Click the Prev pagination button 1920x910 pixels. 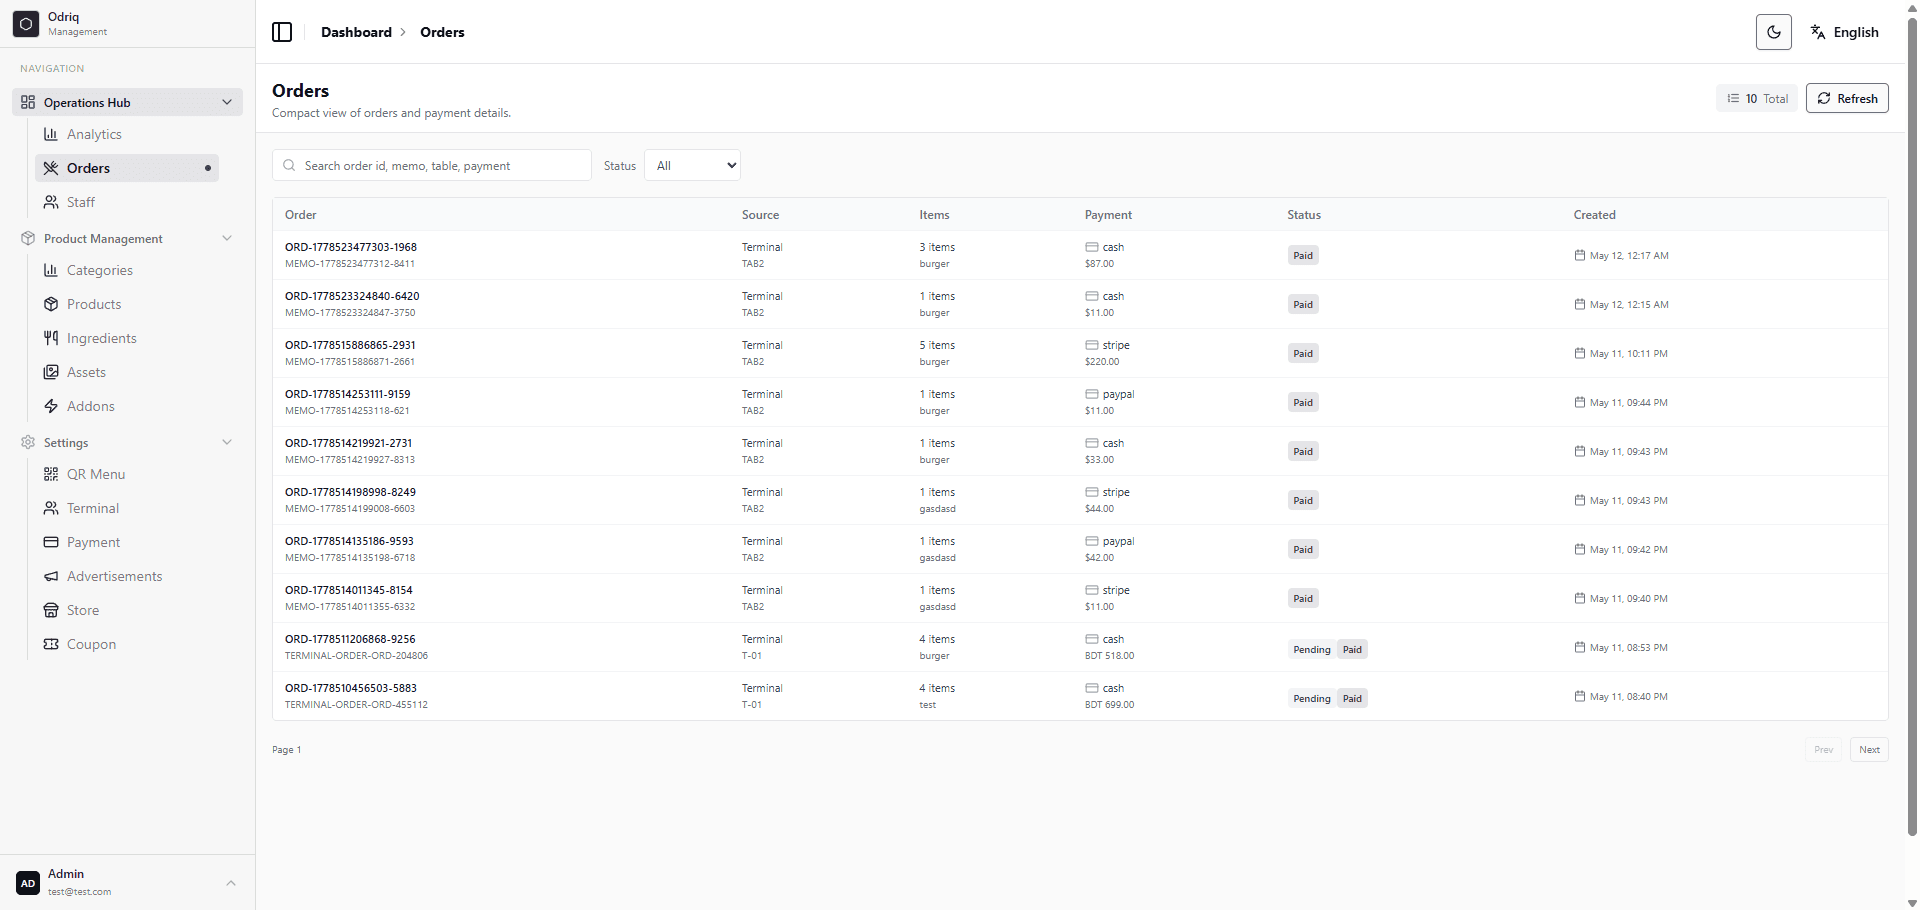pos(1823,749)
